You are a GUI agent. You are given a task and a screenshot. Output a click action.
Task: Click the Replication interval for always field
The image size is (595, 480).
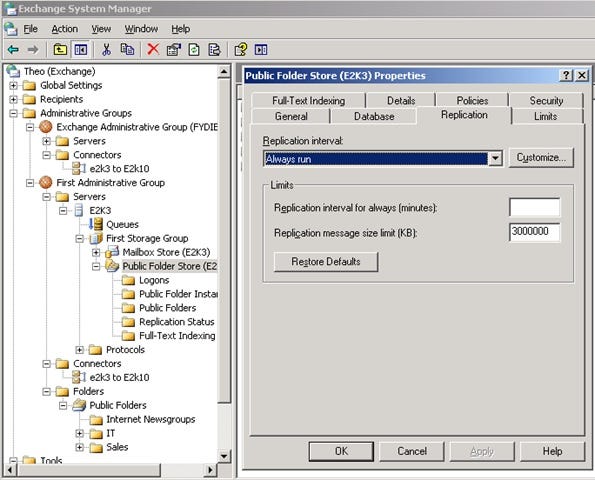pyautogui.click(x=534, y=208)
